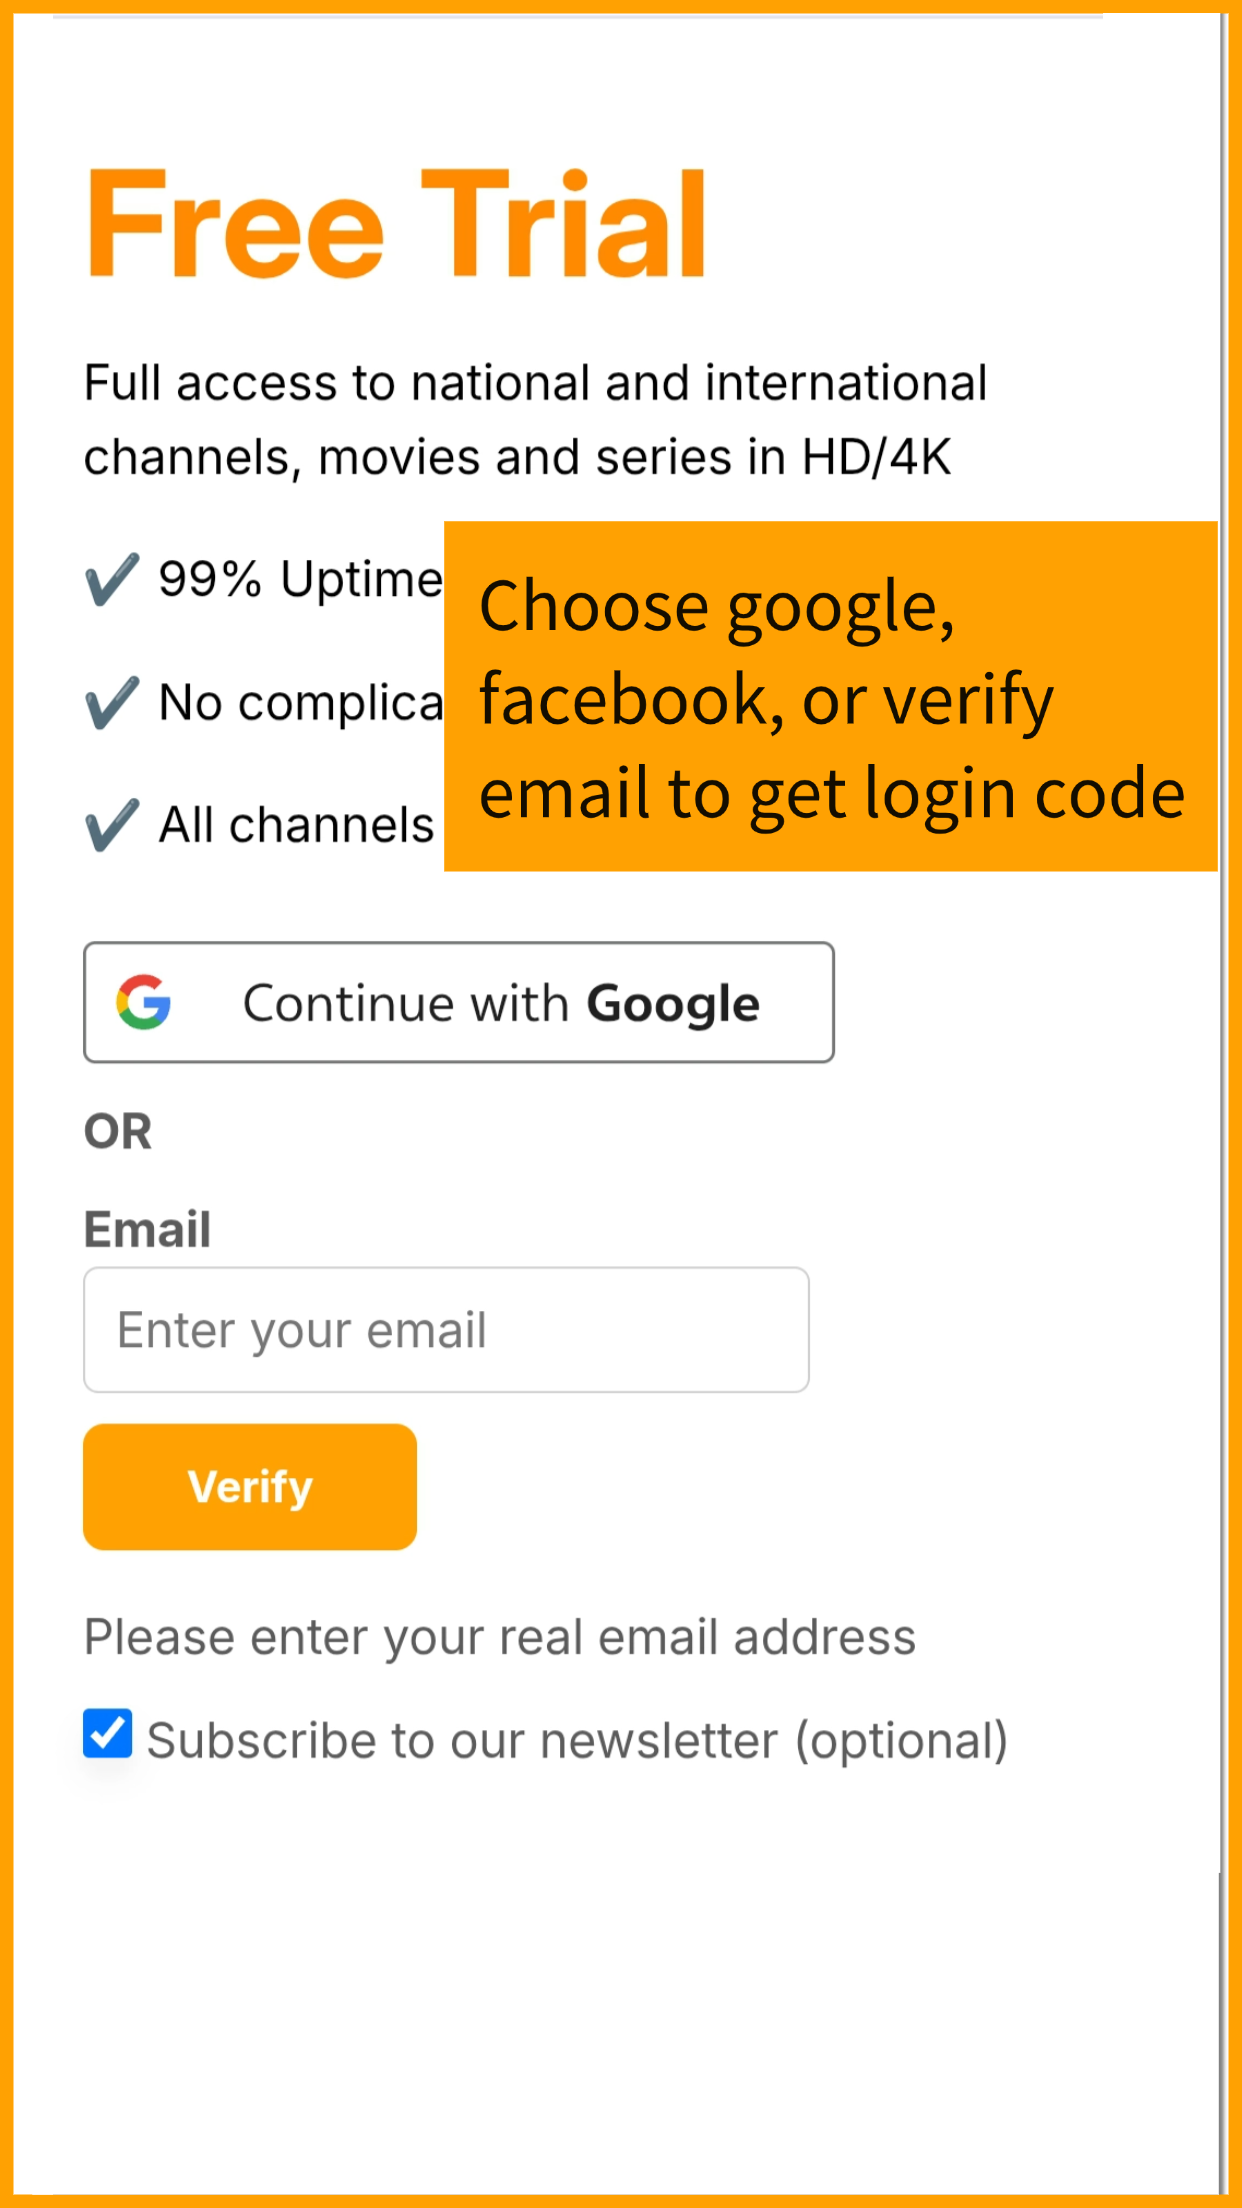Click the vertical scrollbar on right edge
Image resolution: width=1242 pixels, height=2208 pixels.
pyautogui.click(x=1223, y=1100)
